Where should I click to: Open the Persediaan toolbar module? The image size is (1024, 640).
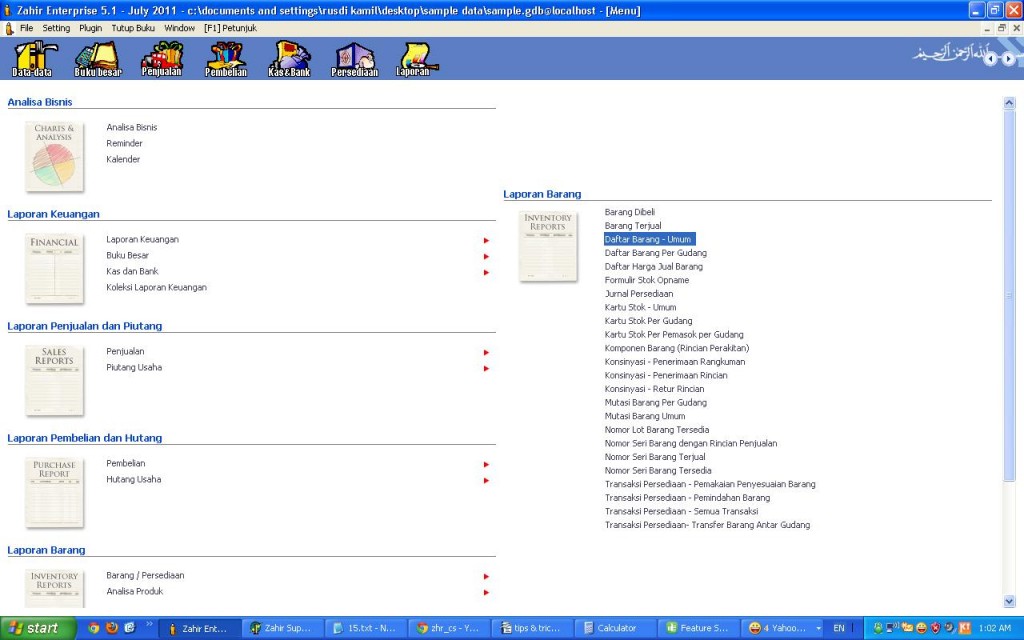coord(354,59)
